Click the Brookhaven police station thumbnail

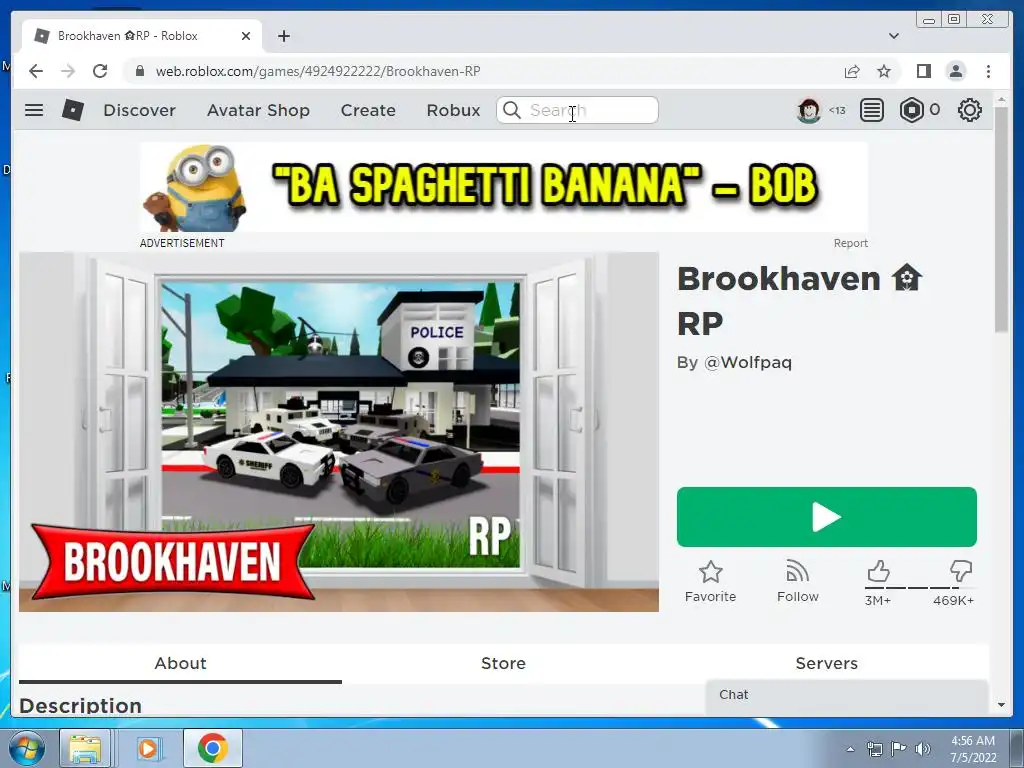point(339,432)
